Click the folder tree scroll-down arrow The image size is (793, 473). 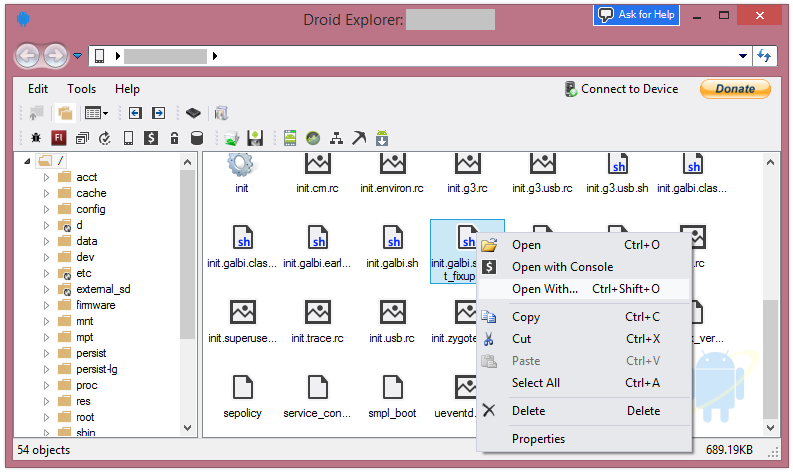pos(188,428)
